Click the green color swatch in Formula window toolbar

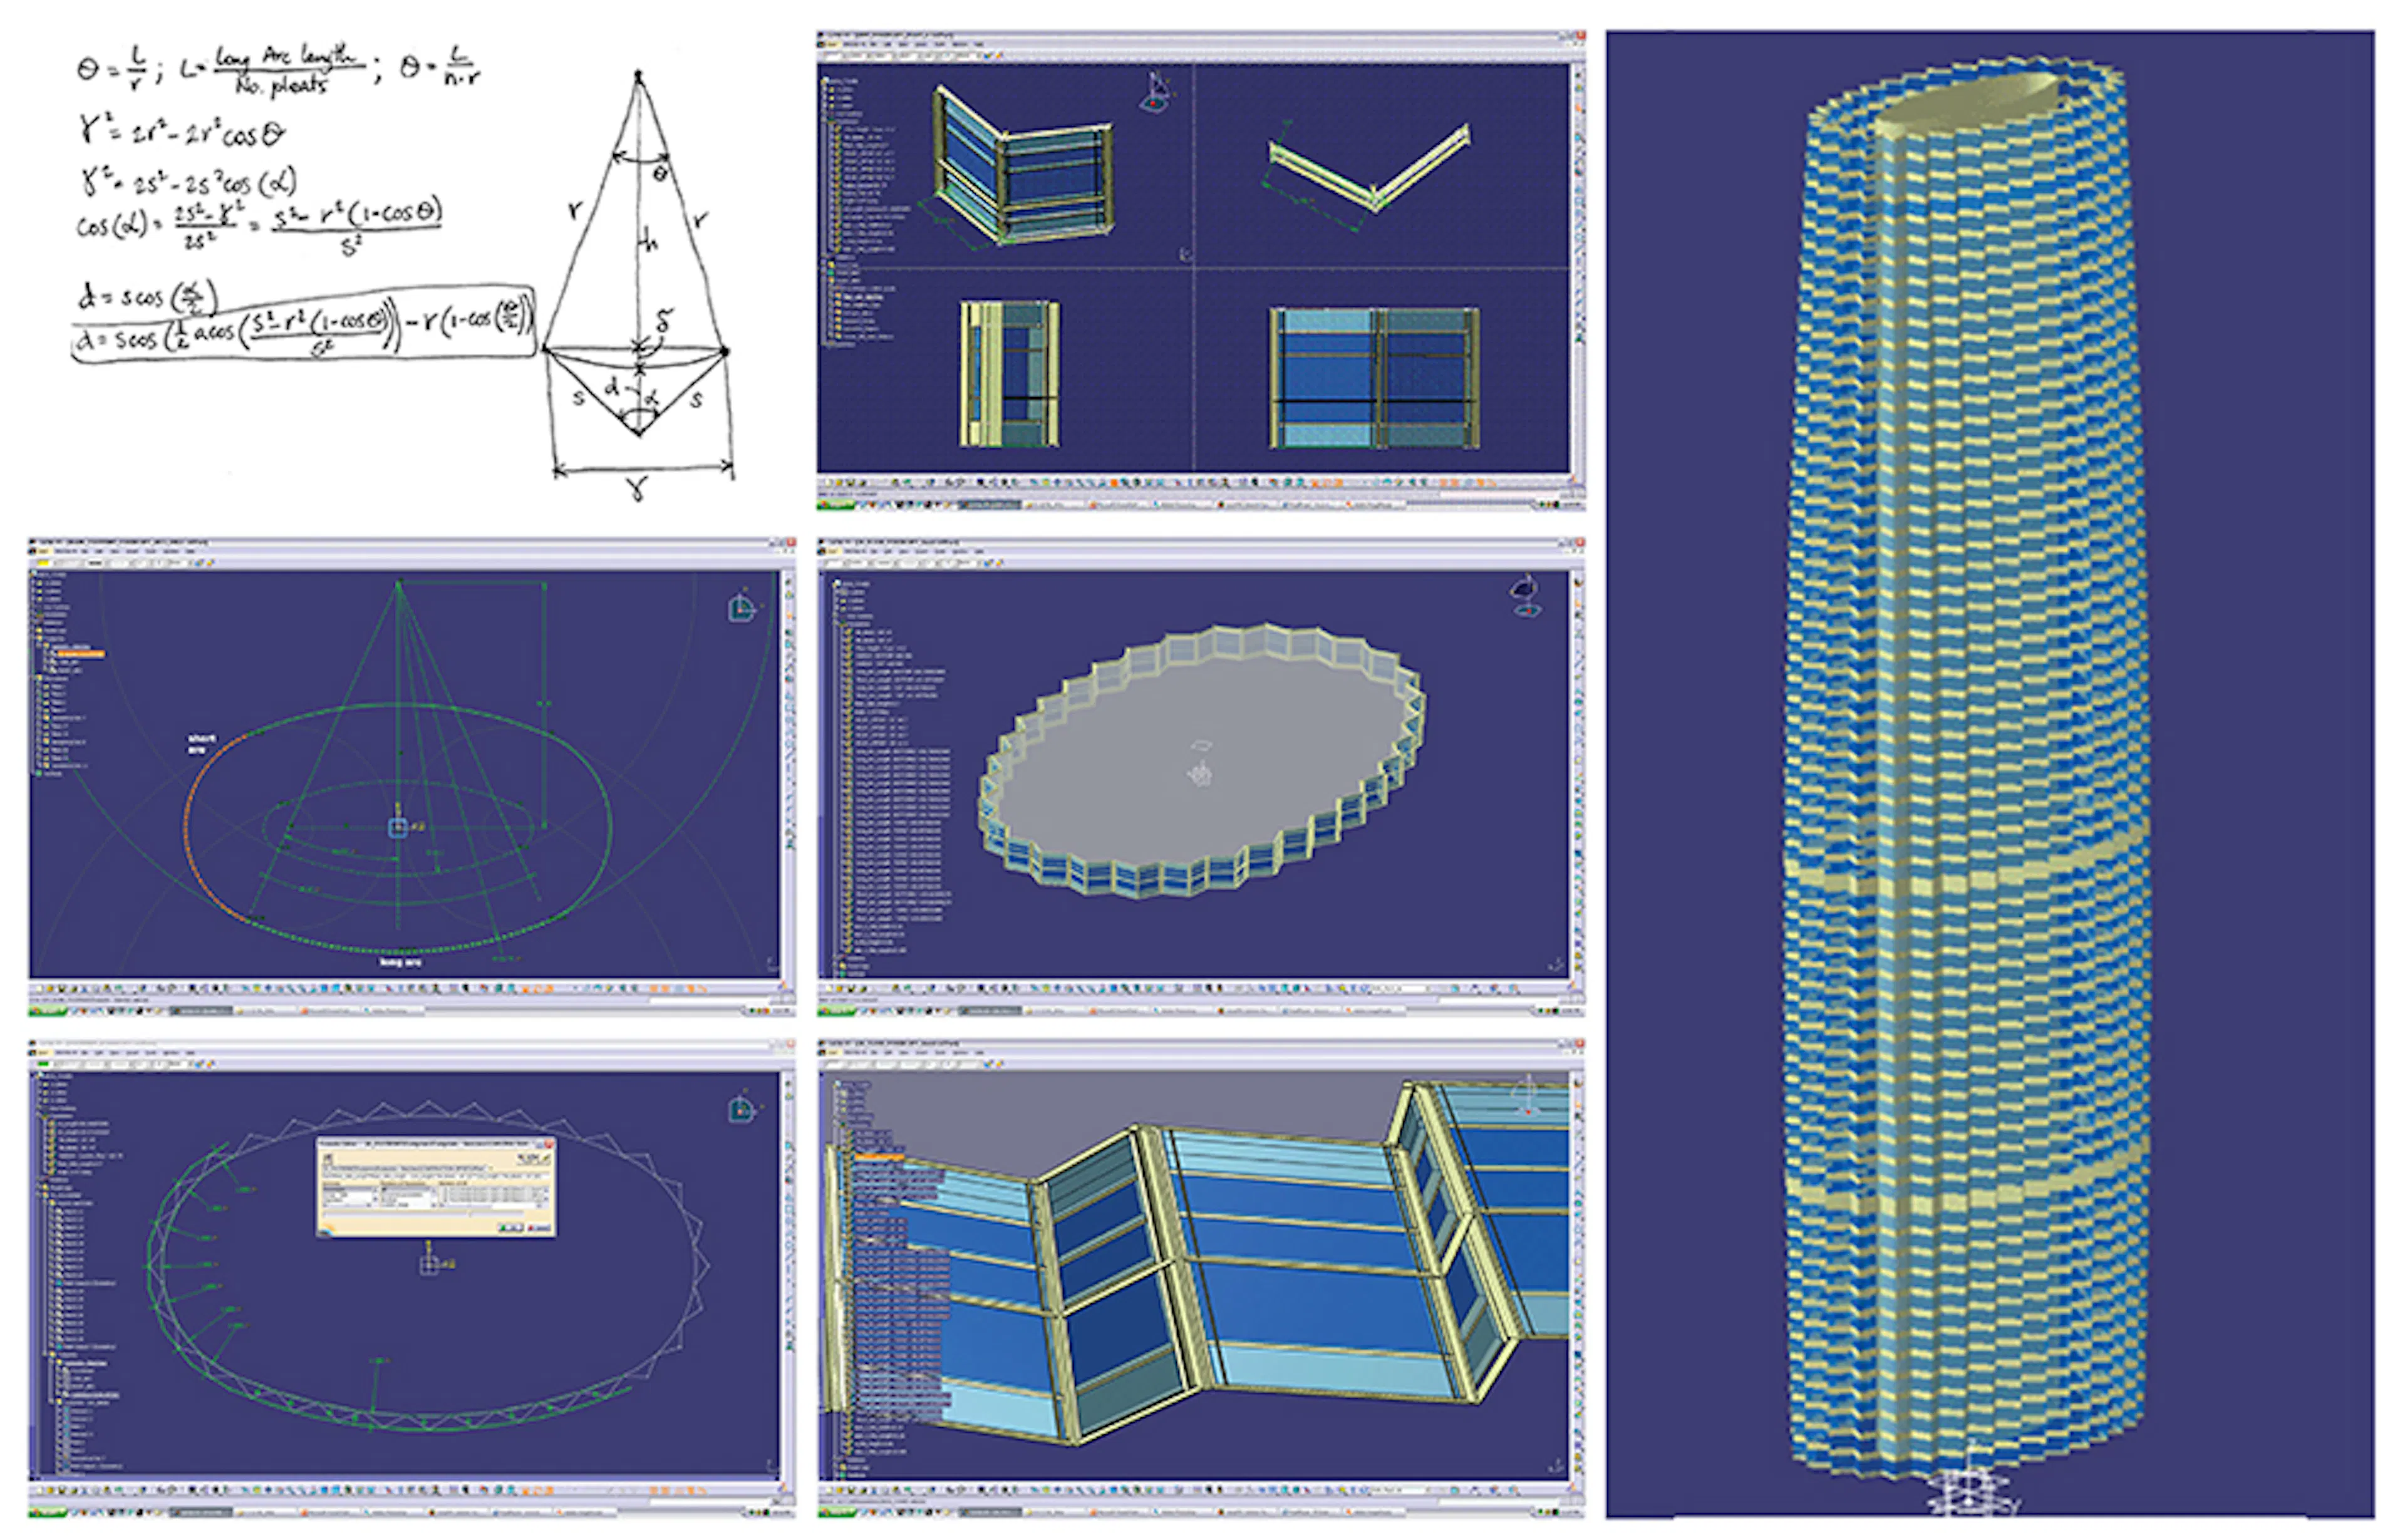click(43, 1065)
